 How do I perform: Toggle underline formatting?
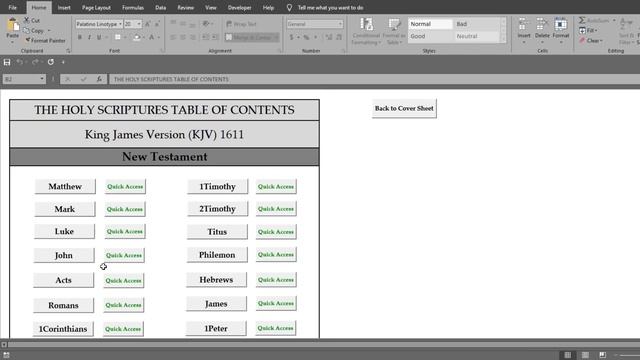[99, 37]
